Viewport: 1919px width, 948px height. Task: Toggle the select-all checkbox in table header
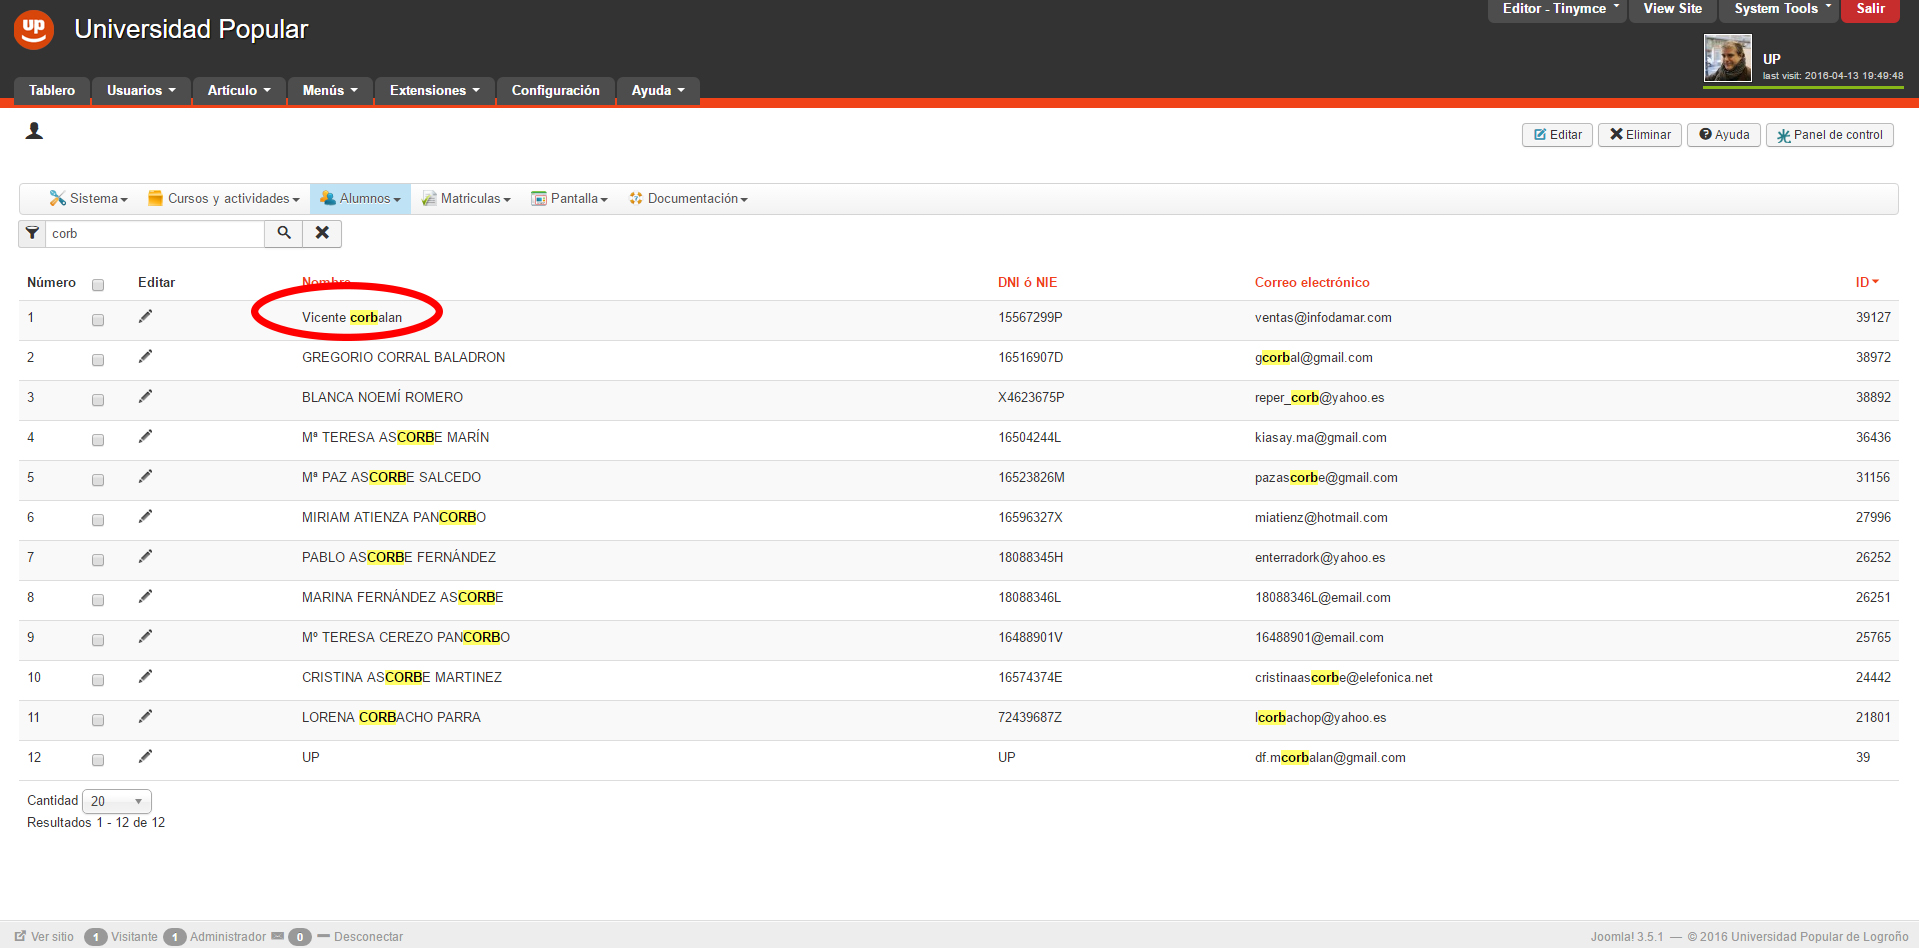[98, 285]
